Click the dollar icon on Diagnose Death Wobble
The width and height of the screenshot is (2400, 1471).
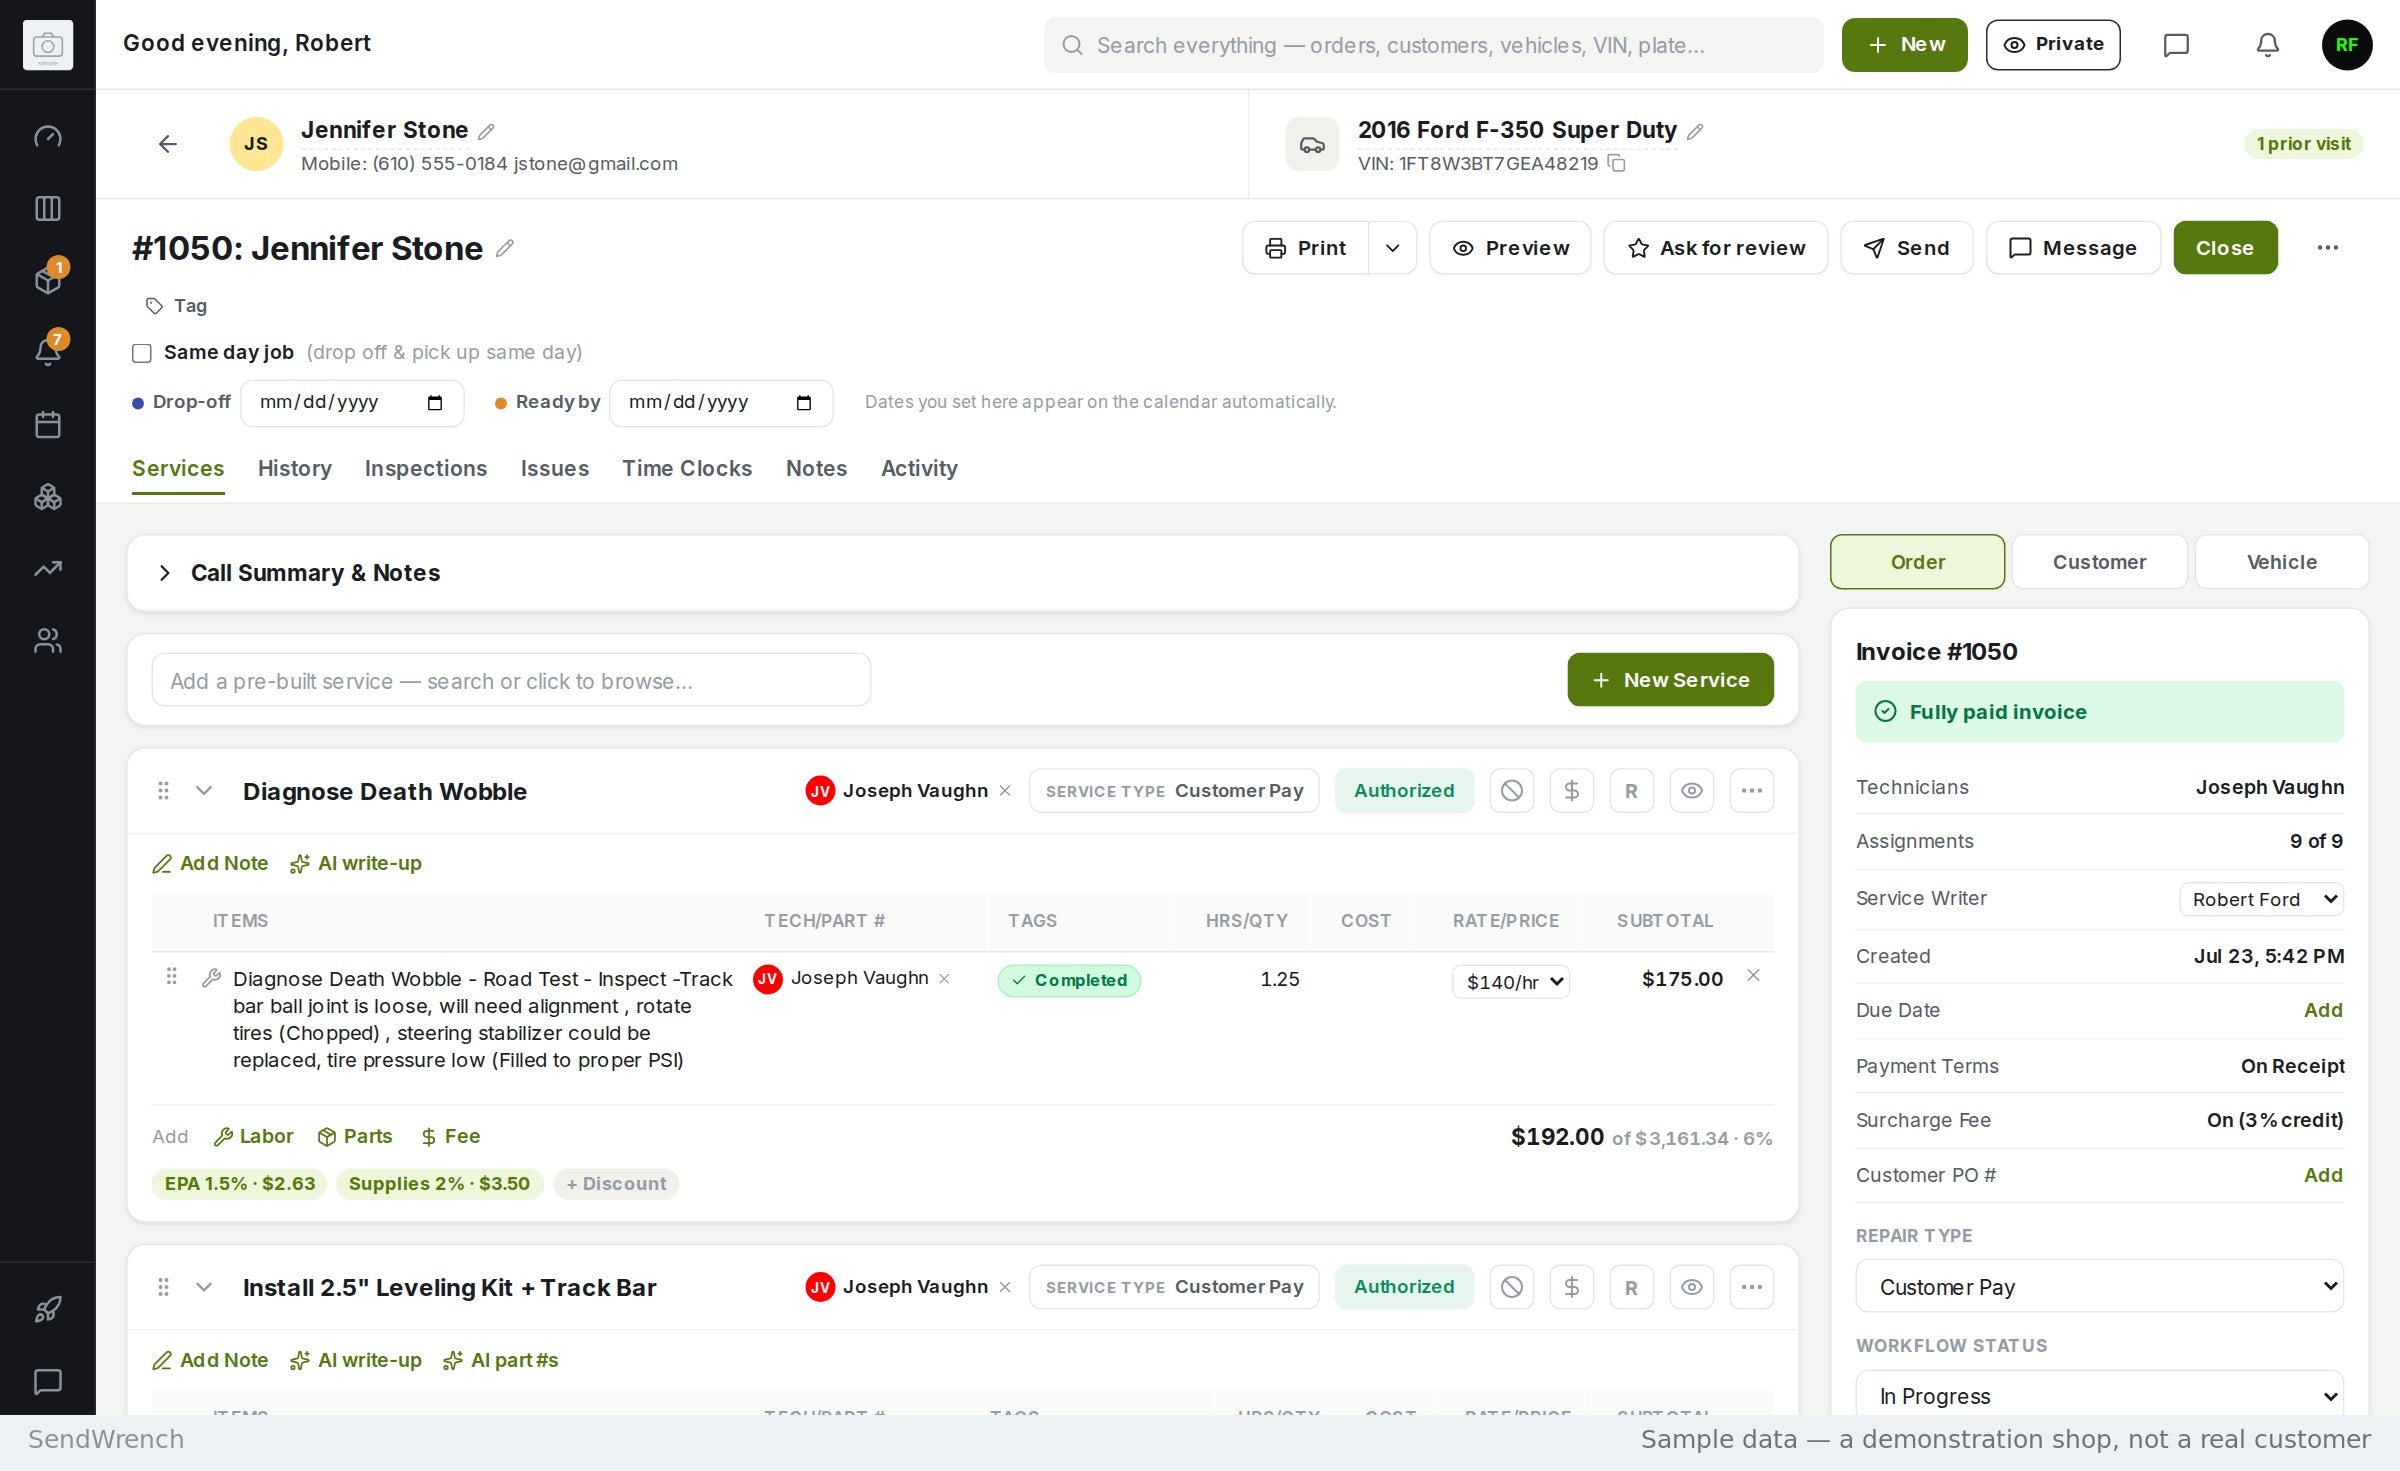point(1571,791)
